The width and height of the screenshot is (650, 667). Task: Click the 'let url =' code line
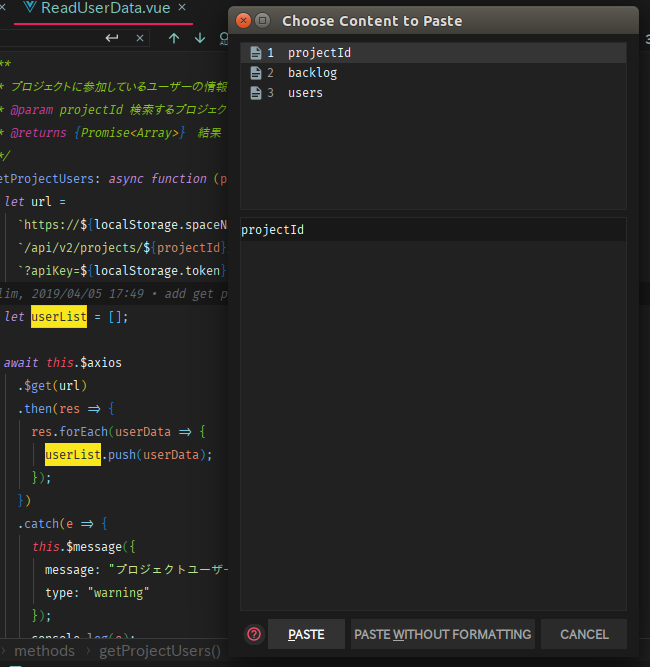coord(35,201)
